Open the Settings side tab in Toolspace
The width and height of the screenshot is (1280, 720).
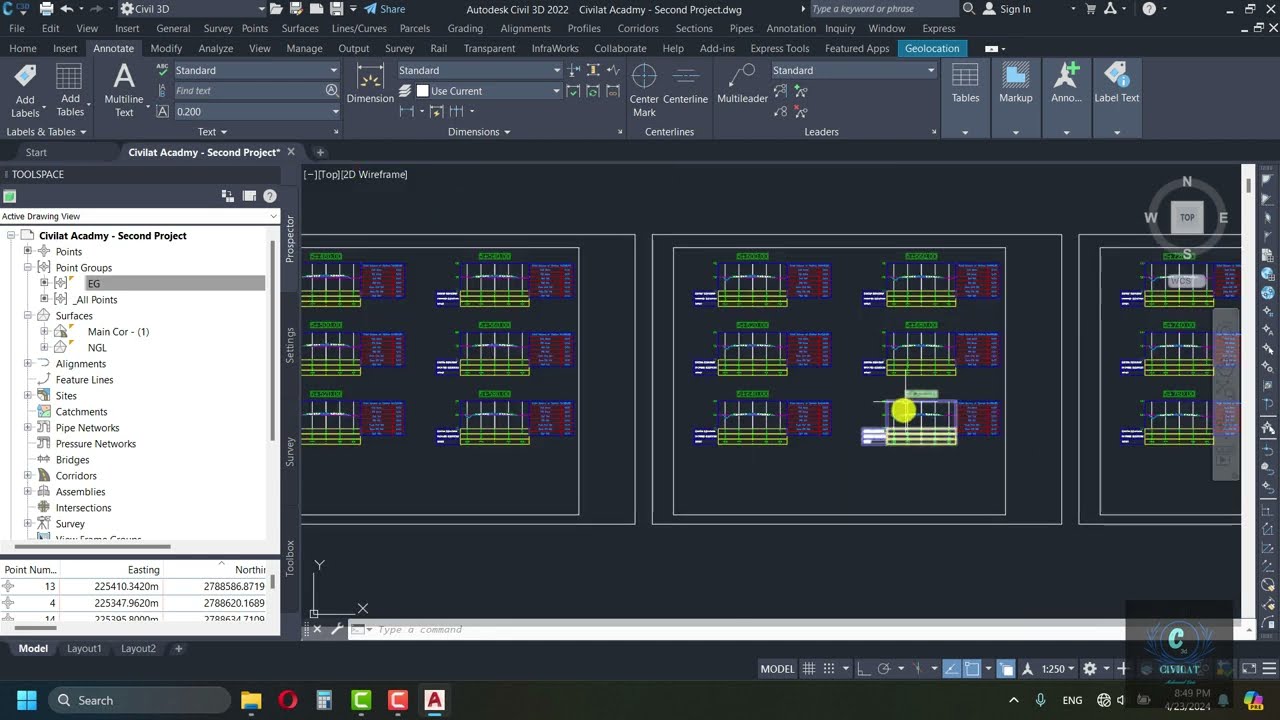[290, 345]
